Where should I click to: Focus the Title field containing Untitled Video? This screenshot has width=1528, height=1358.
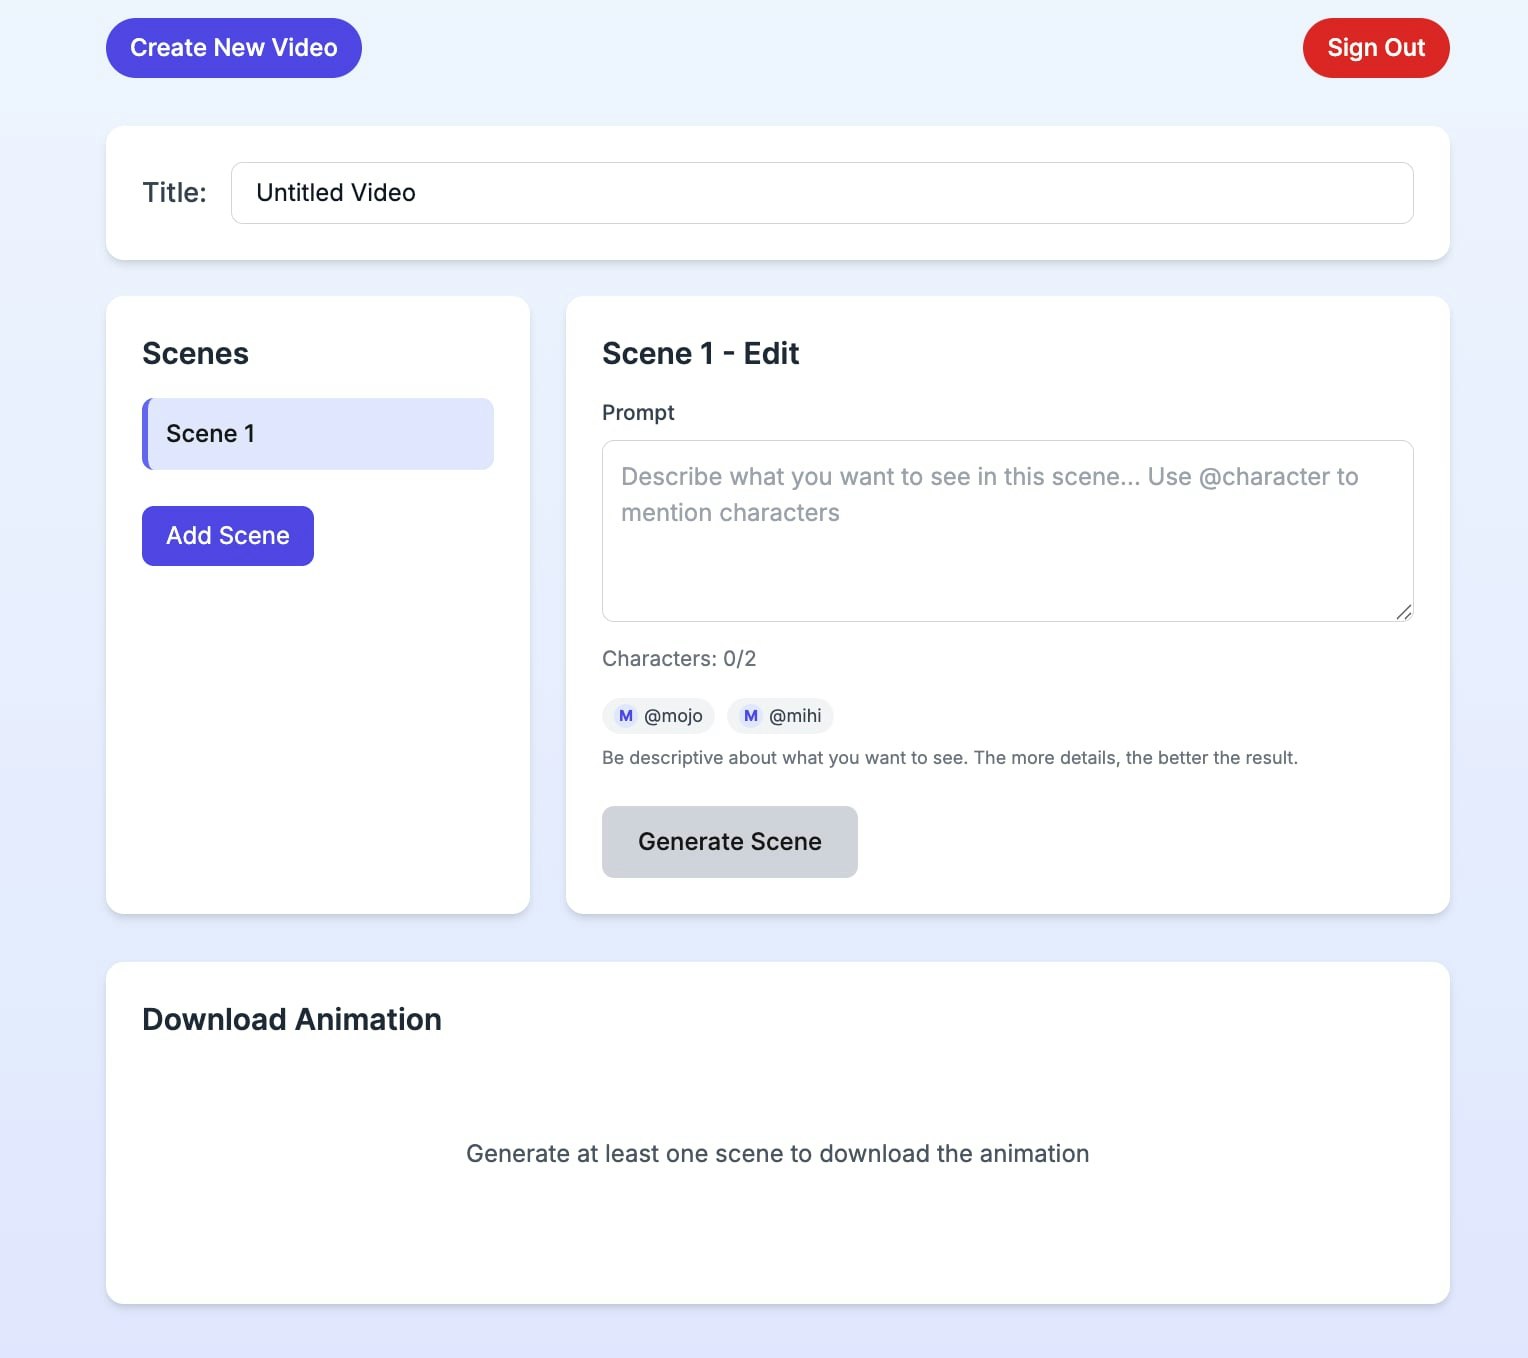[x=822, y=193]
